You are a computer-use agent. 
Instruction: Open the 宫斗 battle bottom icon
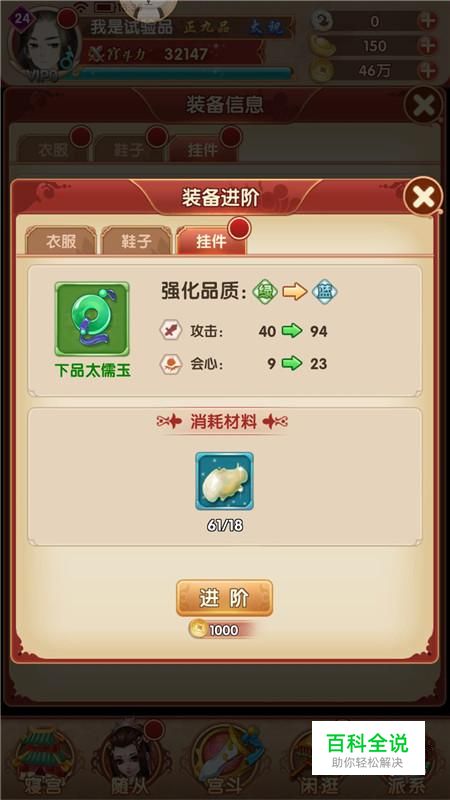pos(224,760)
